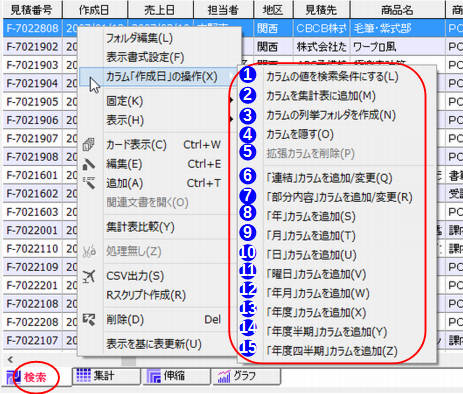
Task: Choose 「連結」カラムを追加/変更(Q)
Action: click(337, 178)
